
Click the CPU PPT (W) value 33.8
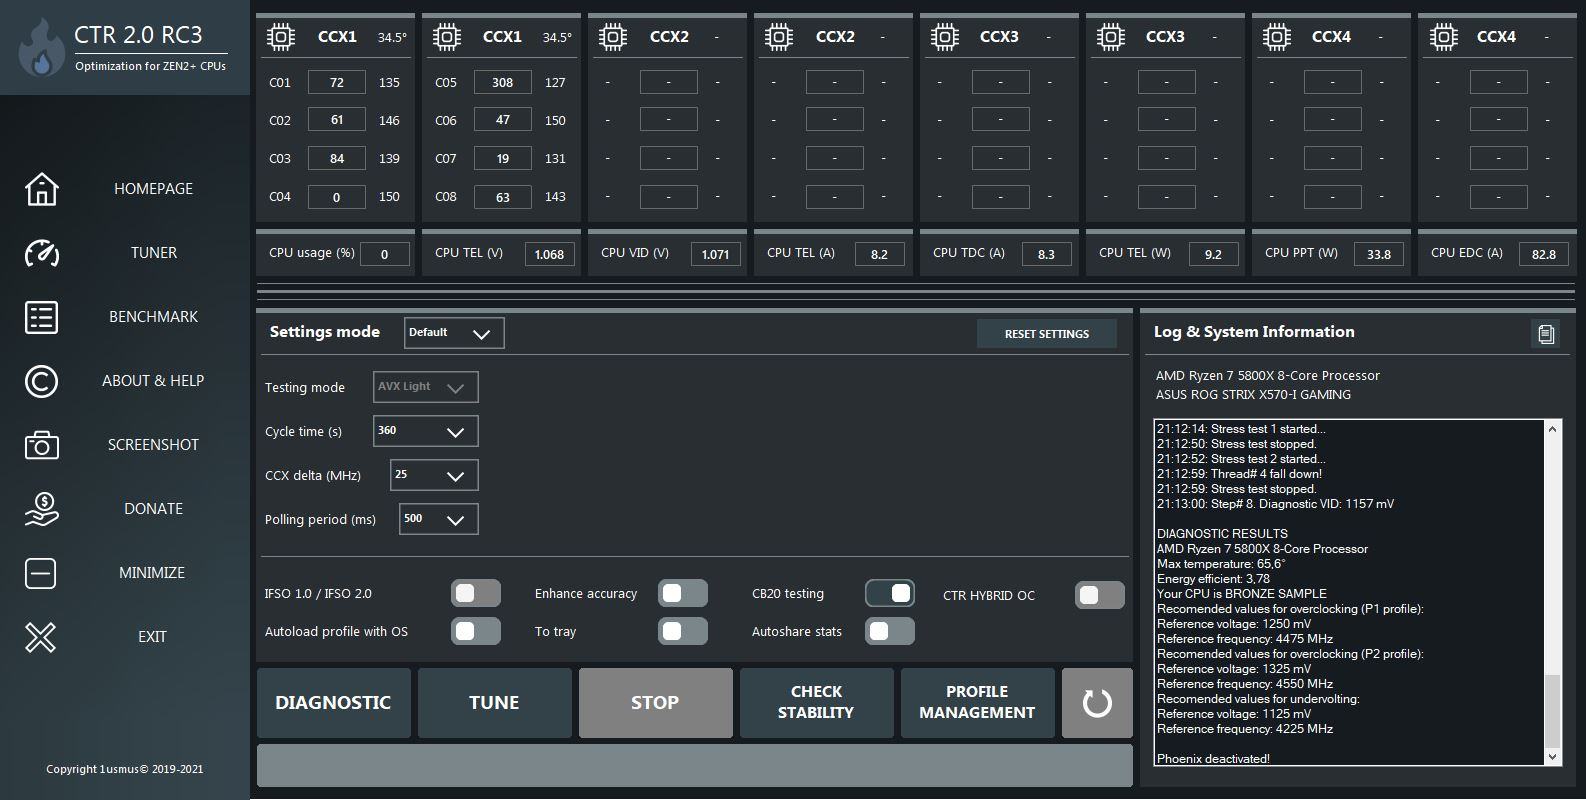(x=1379, y=254)
